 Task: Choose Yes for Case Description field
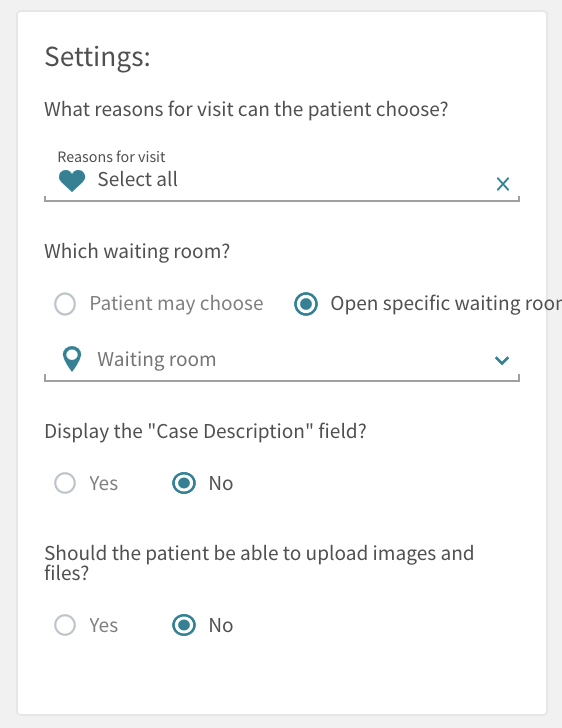(65, 483)
